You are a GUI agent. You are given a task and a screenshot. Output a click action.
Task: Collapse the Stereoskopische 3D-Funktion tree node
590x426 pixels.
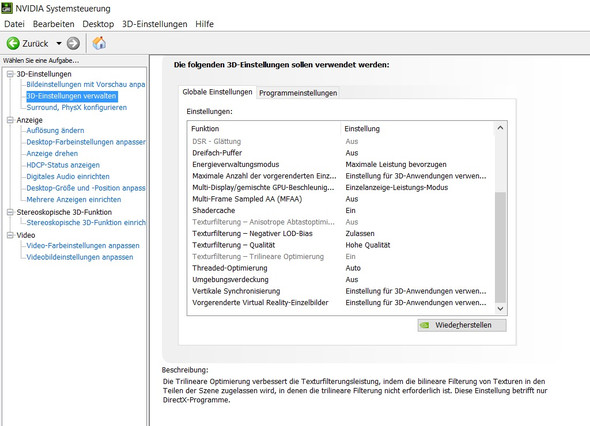10,212
